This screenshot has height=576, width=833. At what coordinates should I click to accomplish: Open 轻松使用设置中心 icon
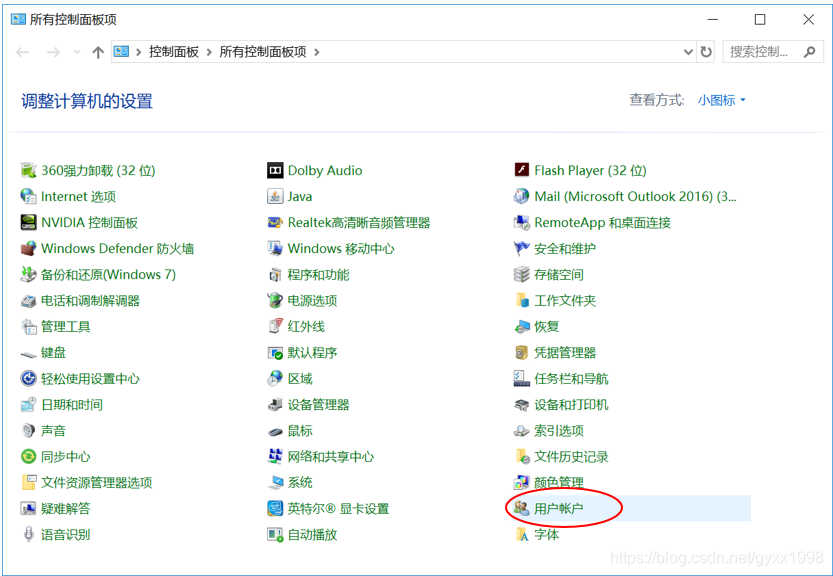(28, 379)
